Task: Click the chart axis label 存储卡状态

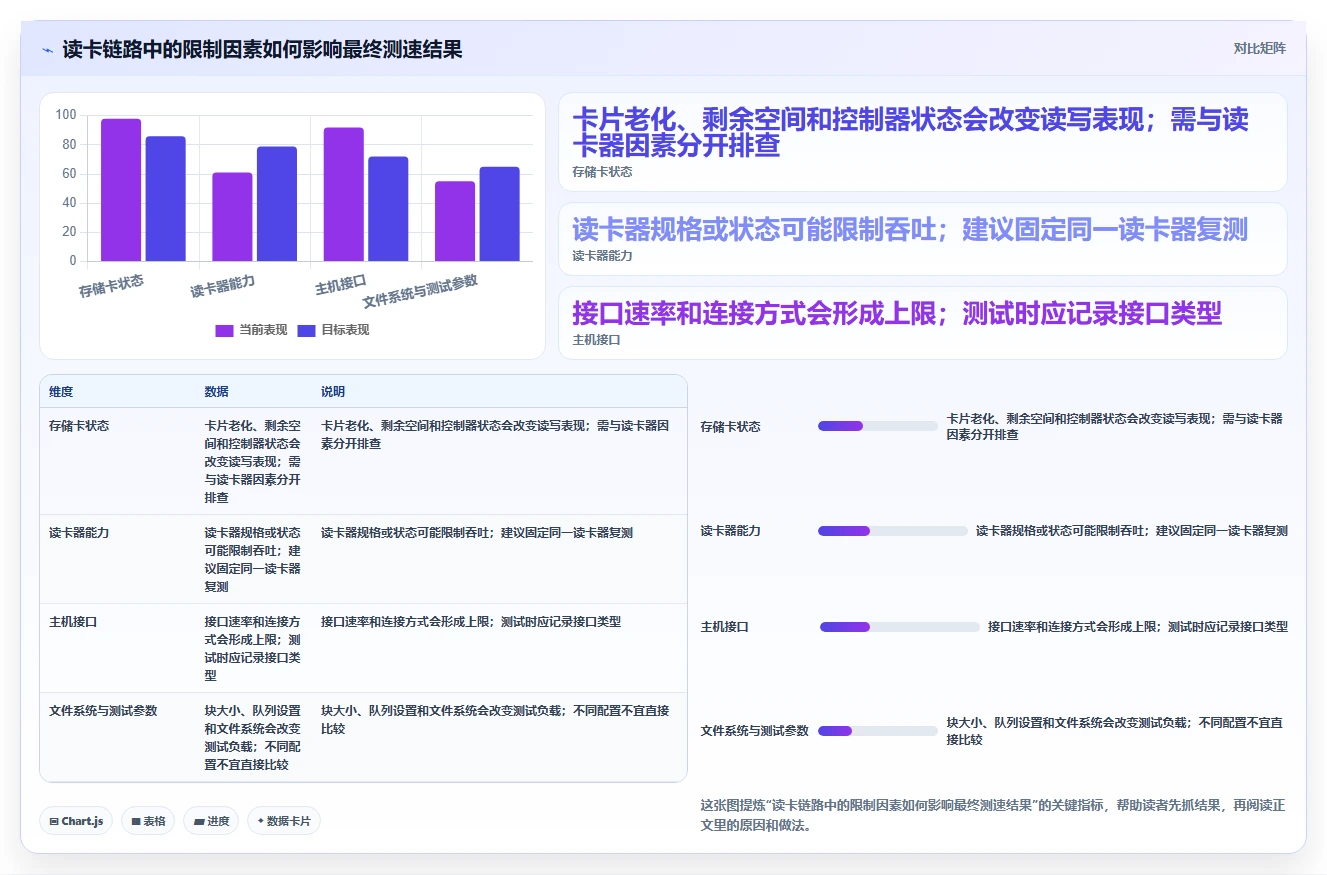Action: click(111, 287)
